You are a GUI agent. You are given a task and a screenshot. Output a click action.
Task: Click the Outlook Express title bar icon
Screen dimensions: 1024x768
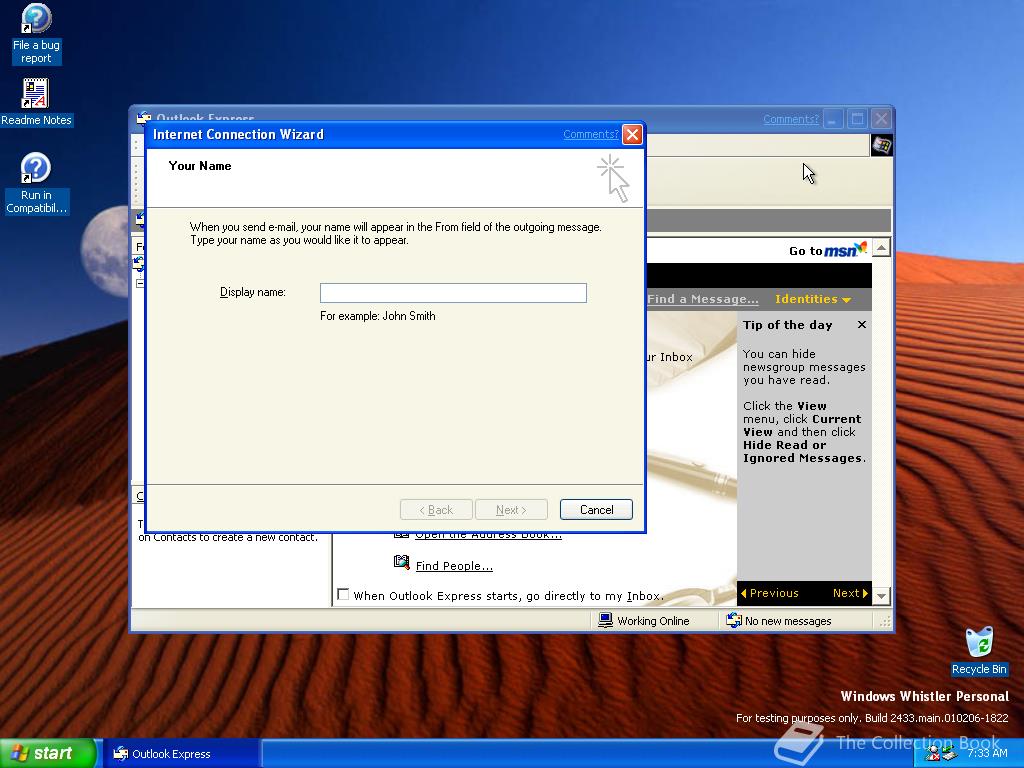pos(143,118)
